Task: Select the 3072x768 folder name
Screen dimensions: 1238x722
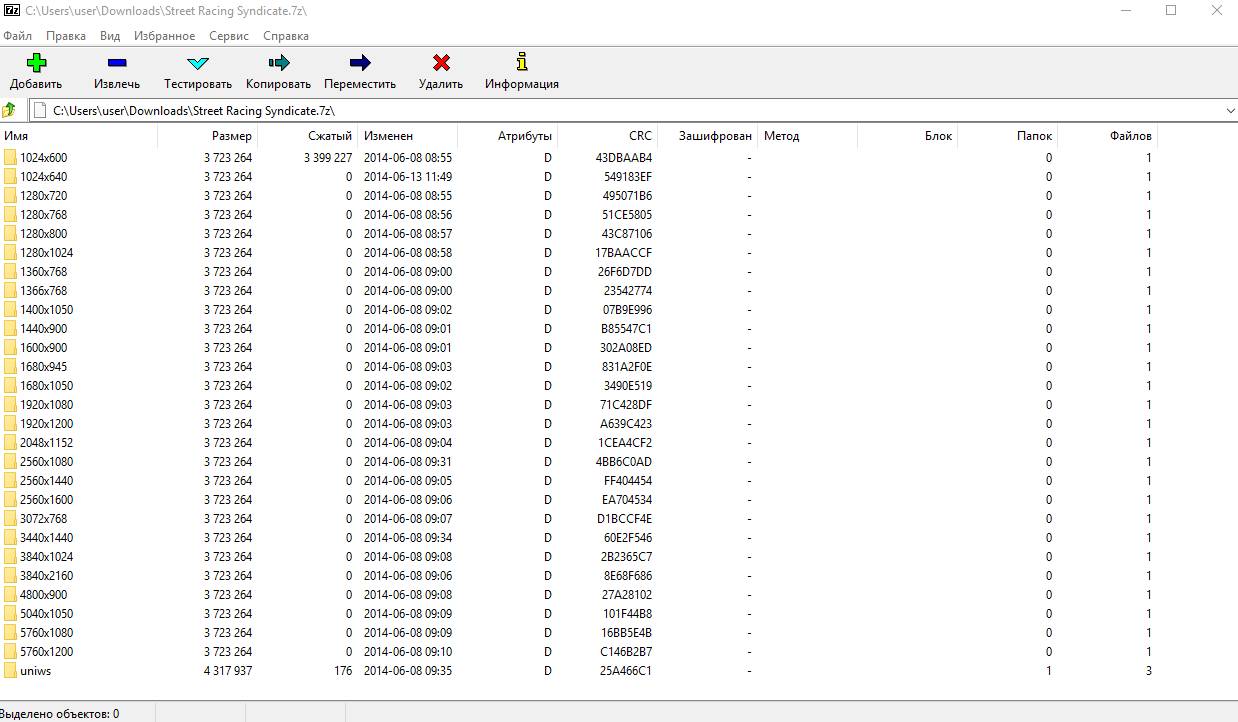Action: click(x=44, y=518)
